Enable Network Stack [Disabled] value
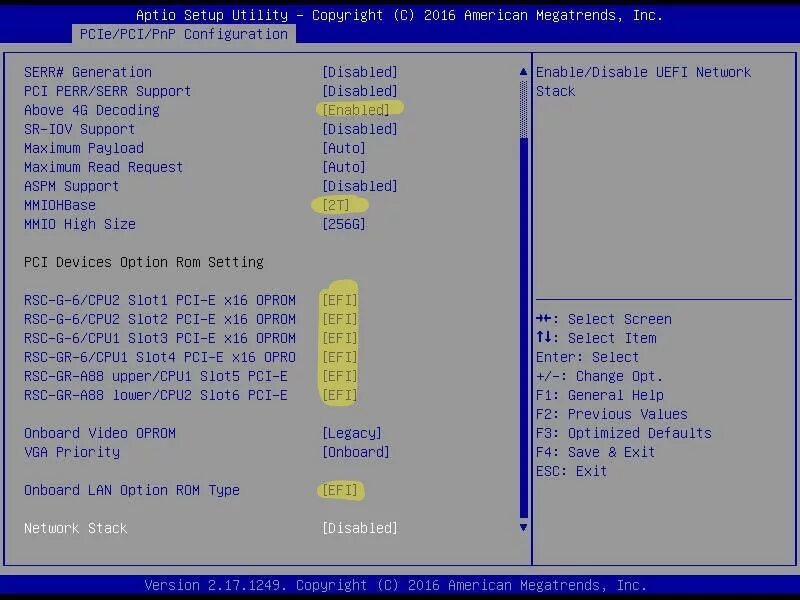This screenshot has width=800, height=600. click(360, 528)
